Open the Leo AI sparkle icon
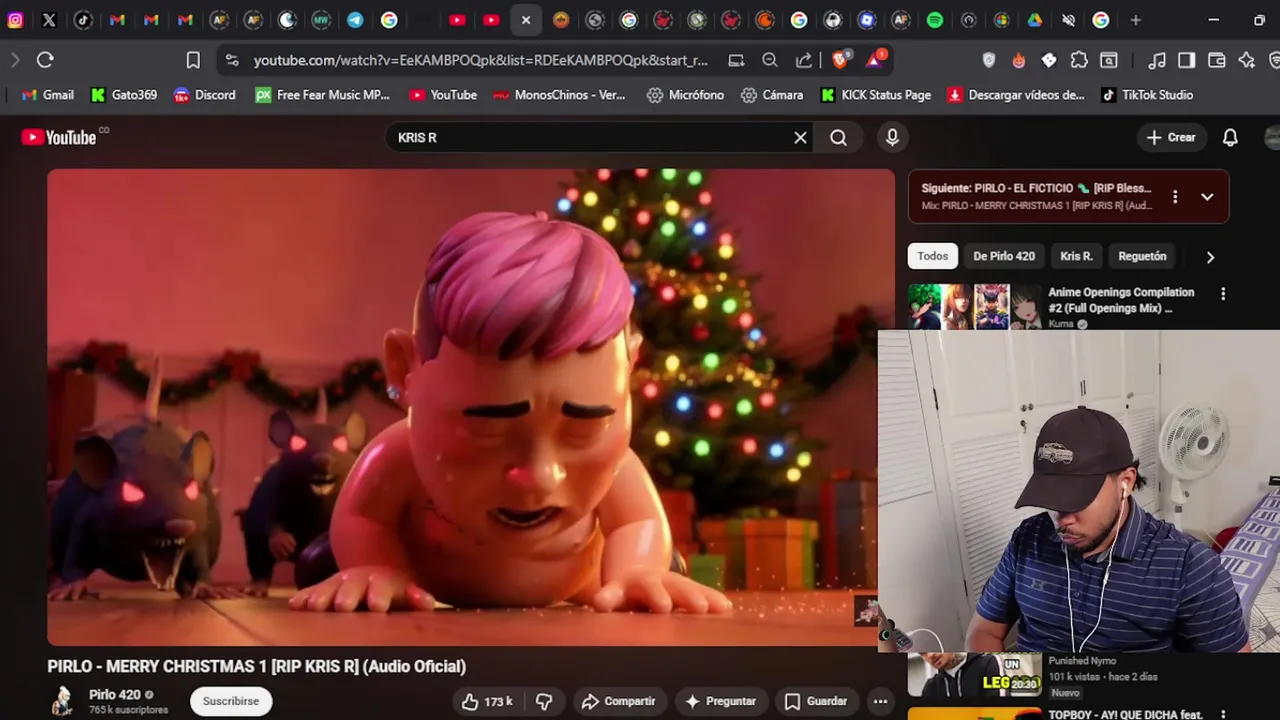Viewport: 1280px width, 720px height. [x=1246, y=60]
